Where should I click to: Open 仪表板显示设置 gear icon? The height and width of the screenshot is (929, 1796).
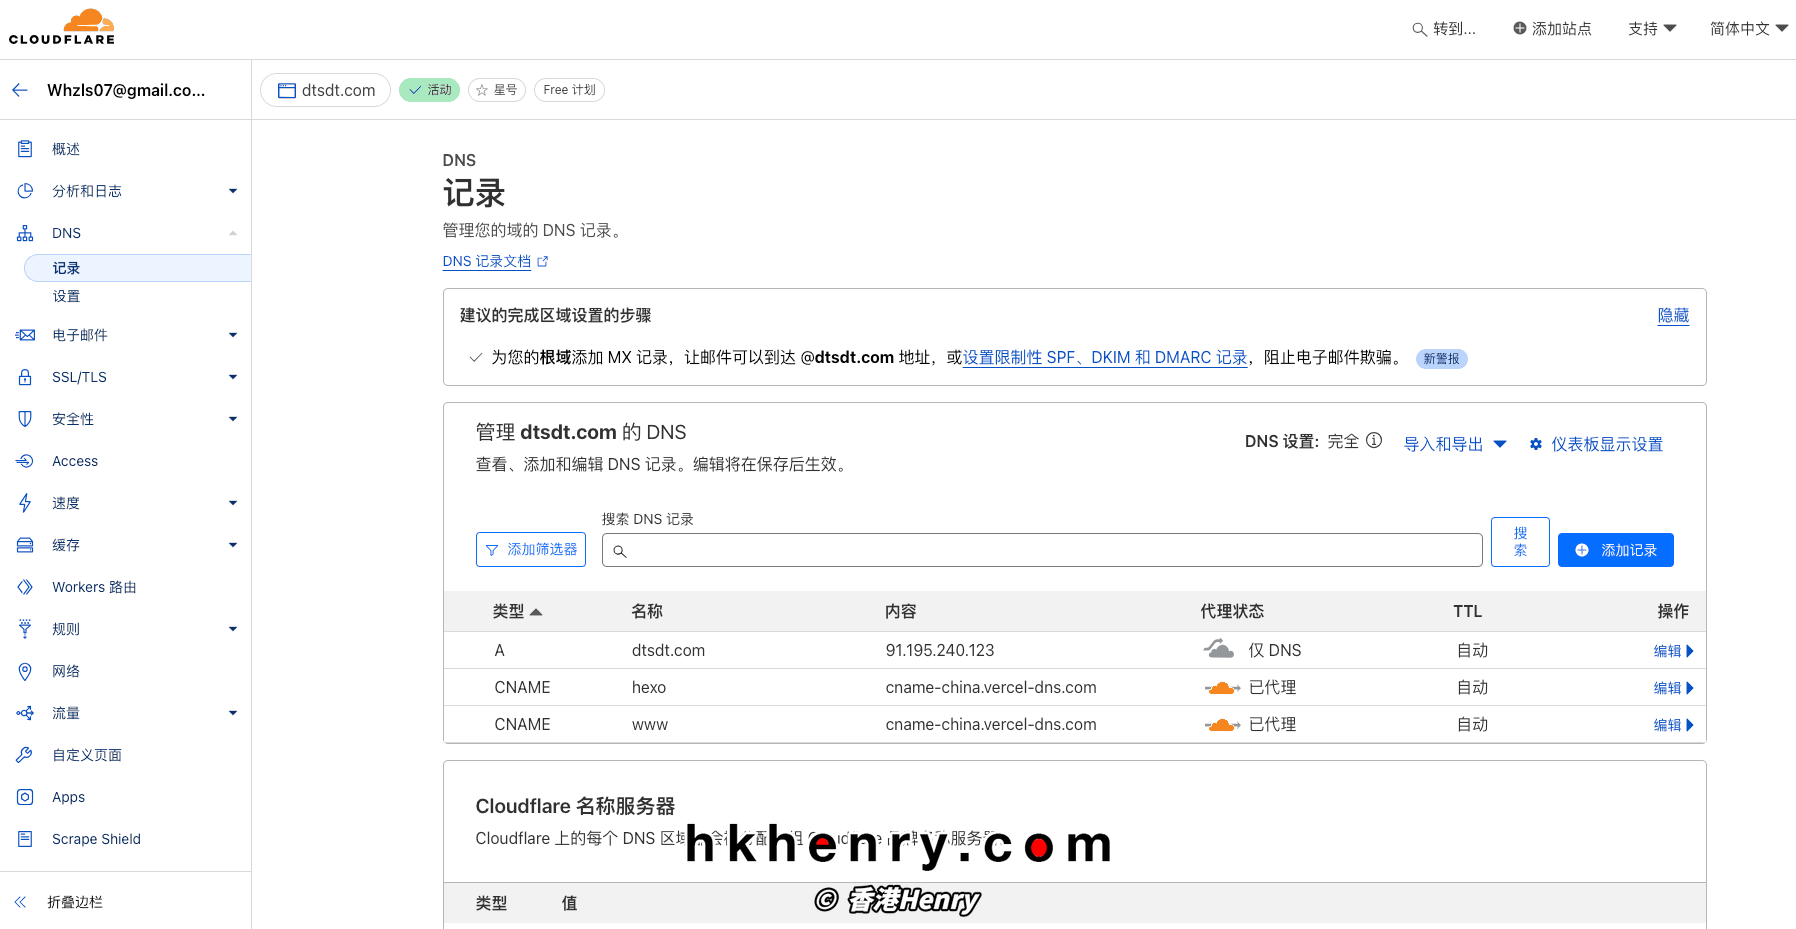(x=1536, y=444)
